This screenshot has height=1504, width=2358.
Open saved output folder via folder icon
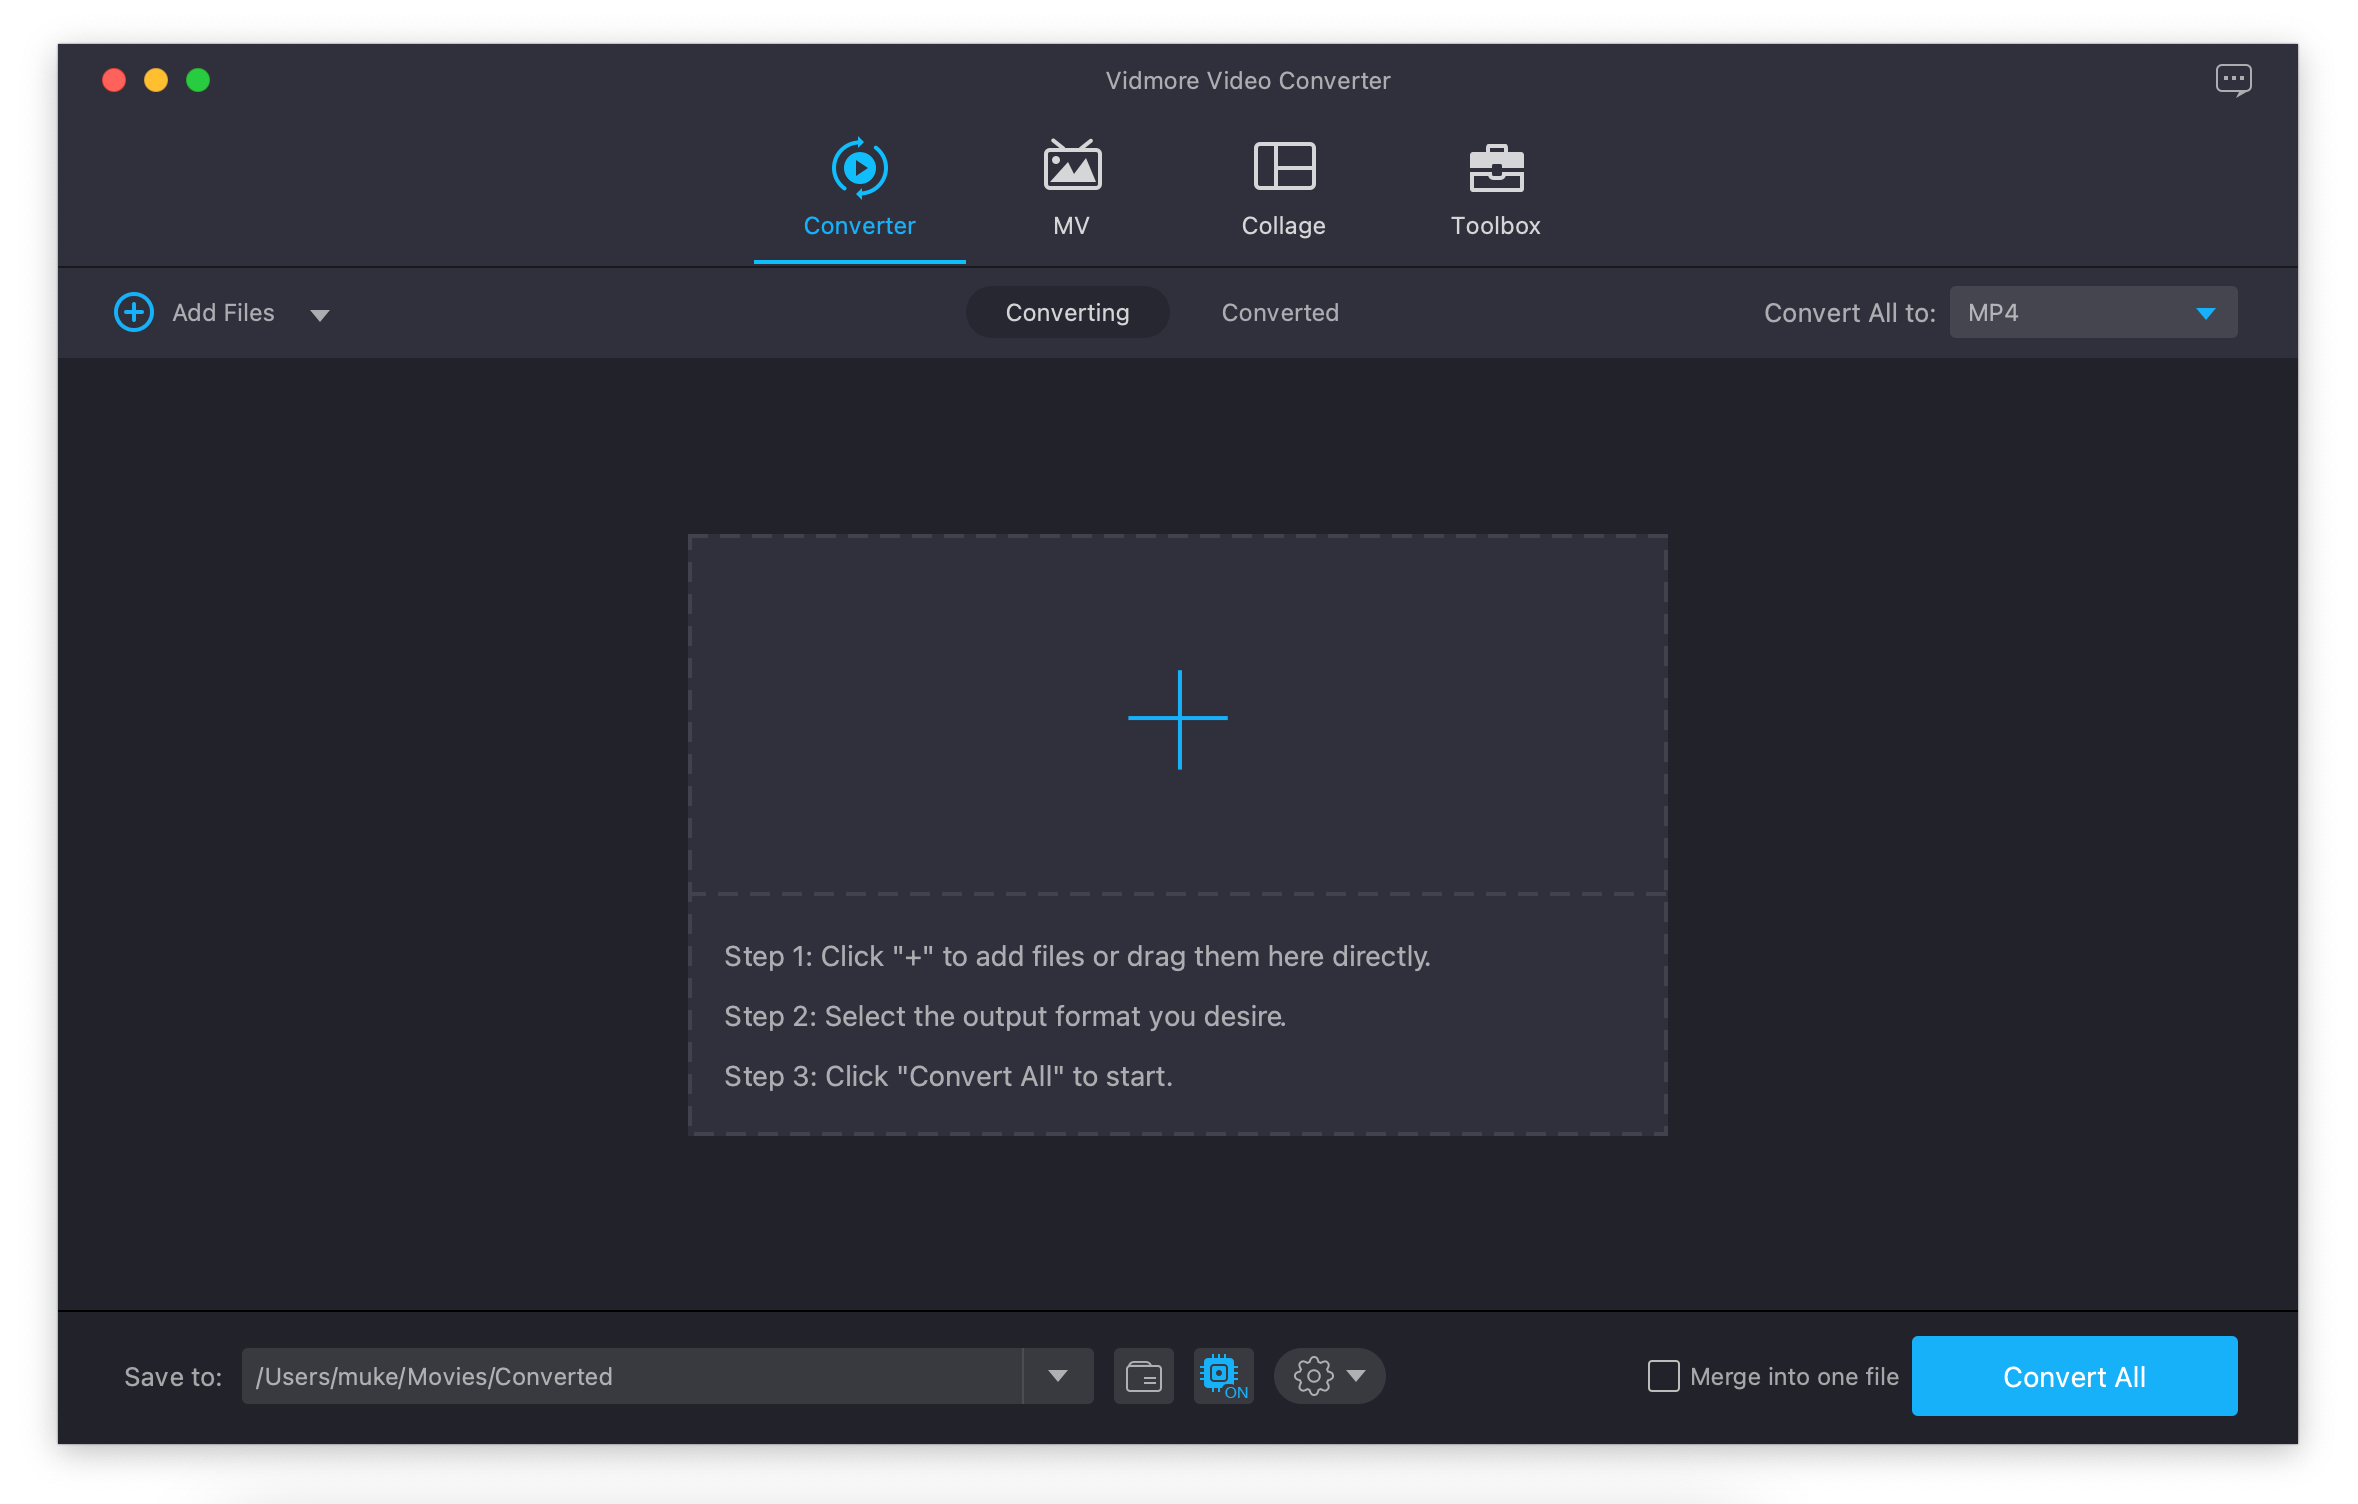coord(1141,1375)
